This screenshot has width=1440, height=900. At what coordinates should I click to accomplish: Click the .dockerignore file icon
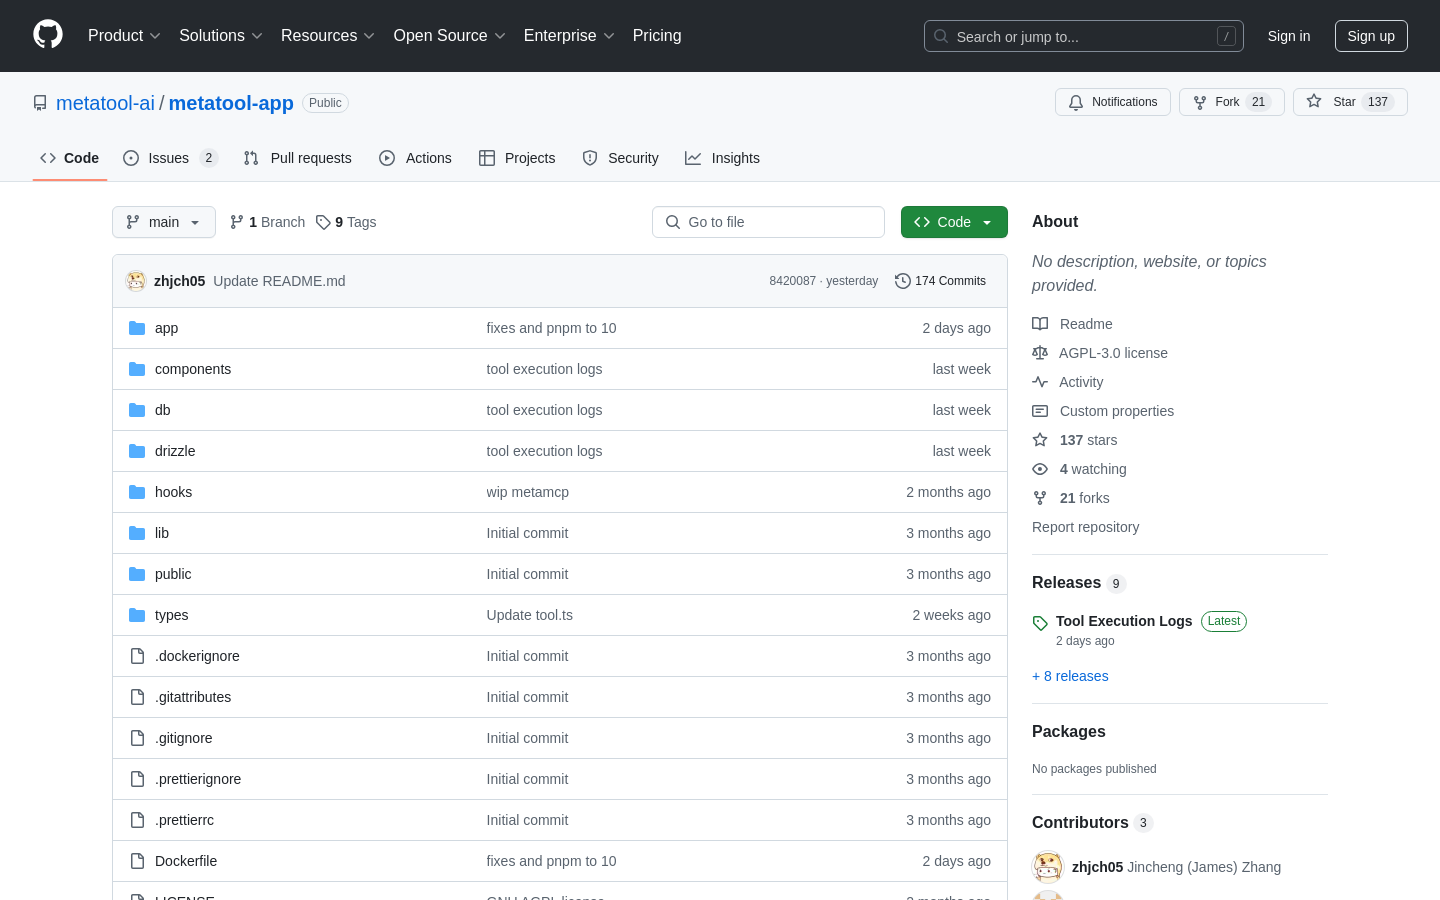click(x=137, y=656)
